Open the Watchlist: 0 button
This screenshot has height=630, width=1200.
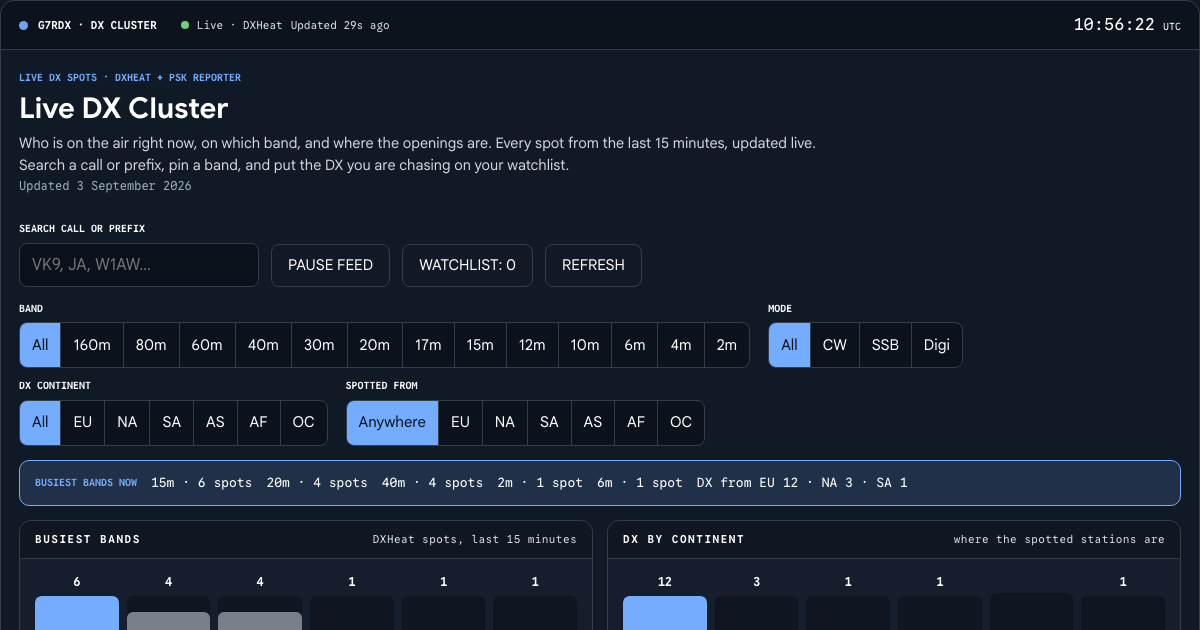pyautogui.click(x=467, y=265)
